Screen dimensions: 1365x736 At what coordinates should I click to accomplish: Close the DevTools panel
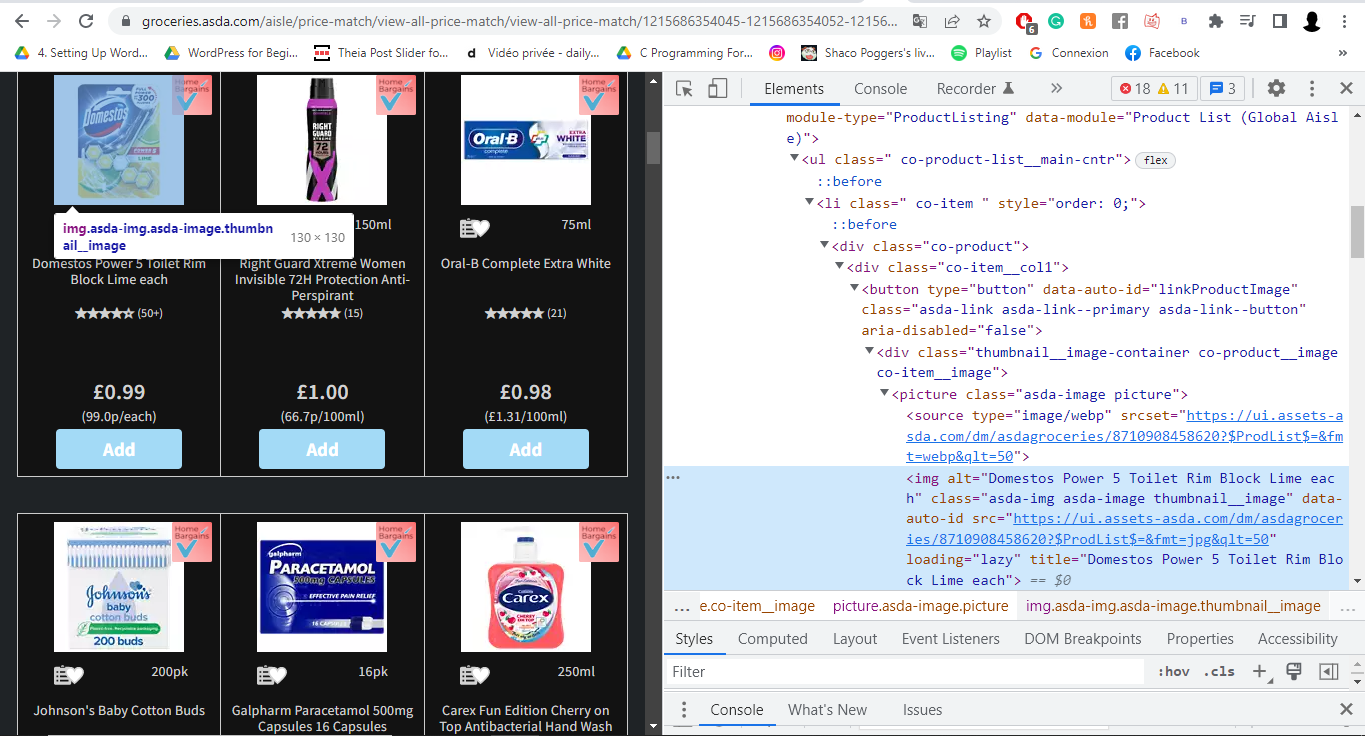coord(1346,89)
